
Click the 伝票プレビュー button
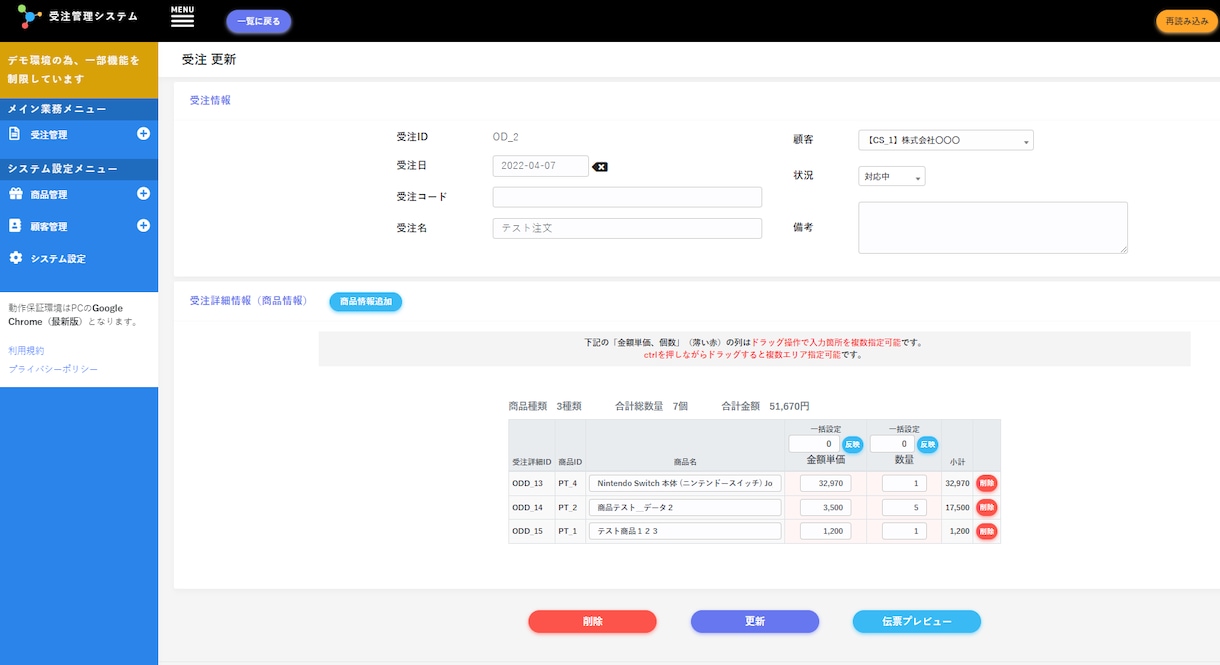pos(917,621)
